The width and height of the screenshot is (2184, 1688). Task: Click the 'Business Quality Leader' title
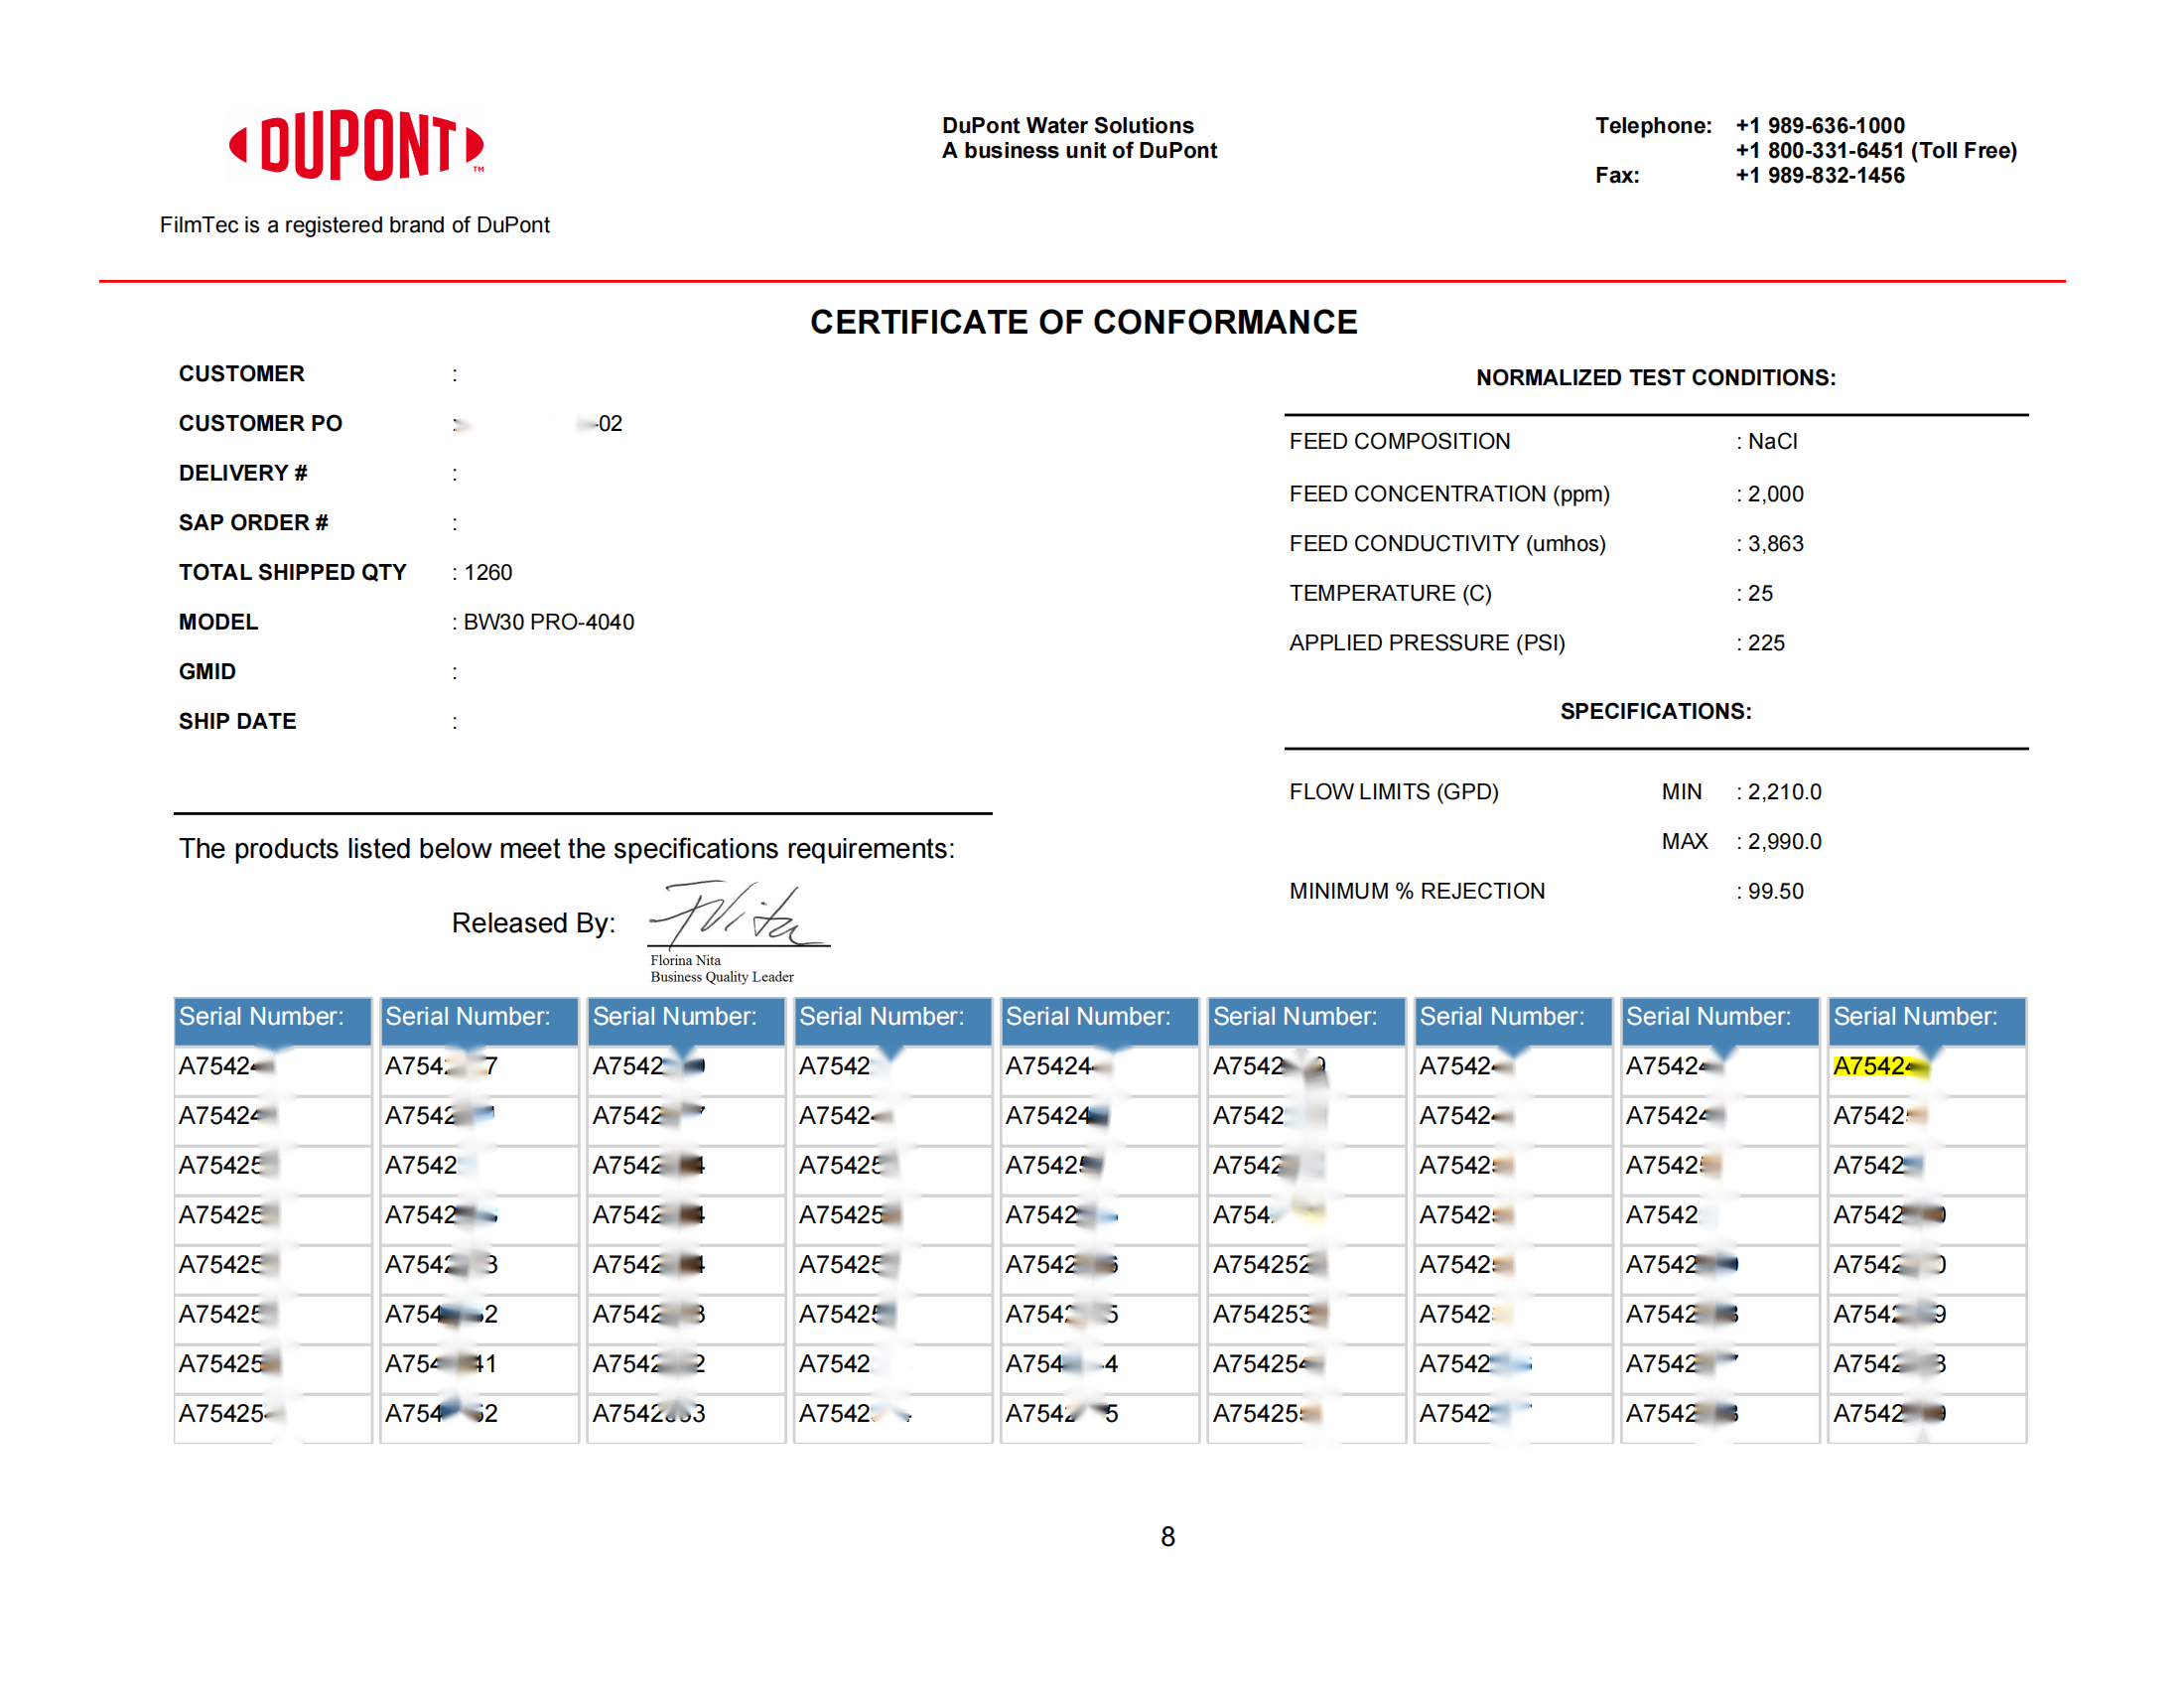coord(721,977)
